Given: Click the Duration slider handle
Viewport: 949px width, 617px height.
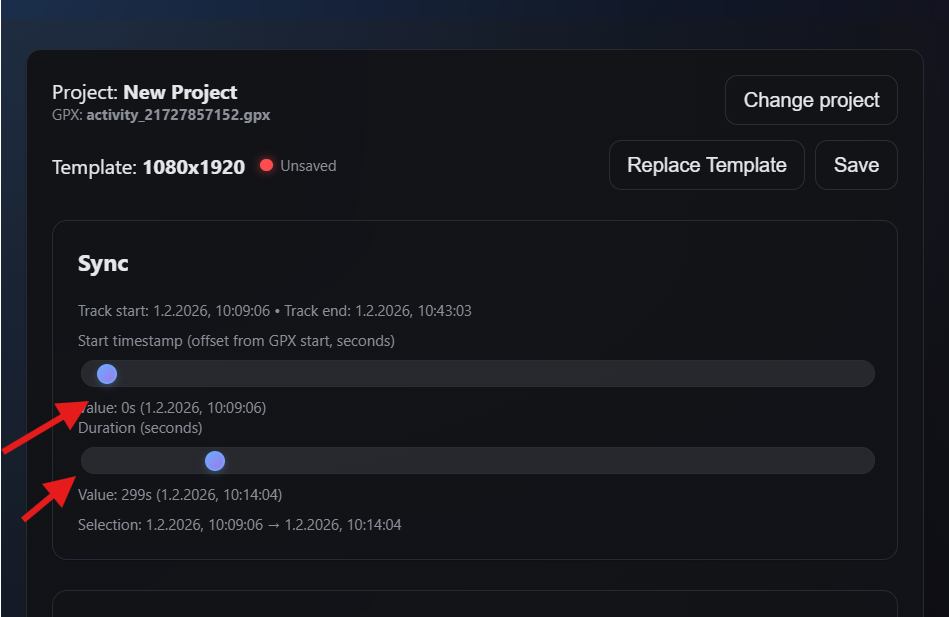Looking at the screenshot, I should [215, 461].
